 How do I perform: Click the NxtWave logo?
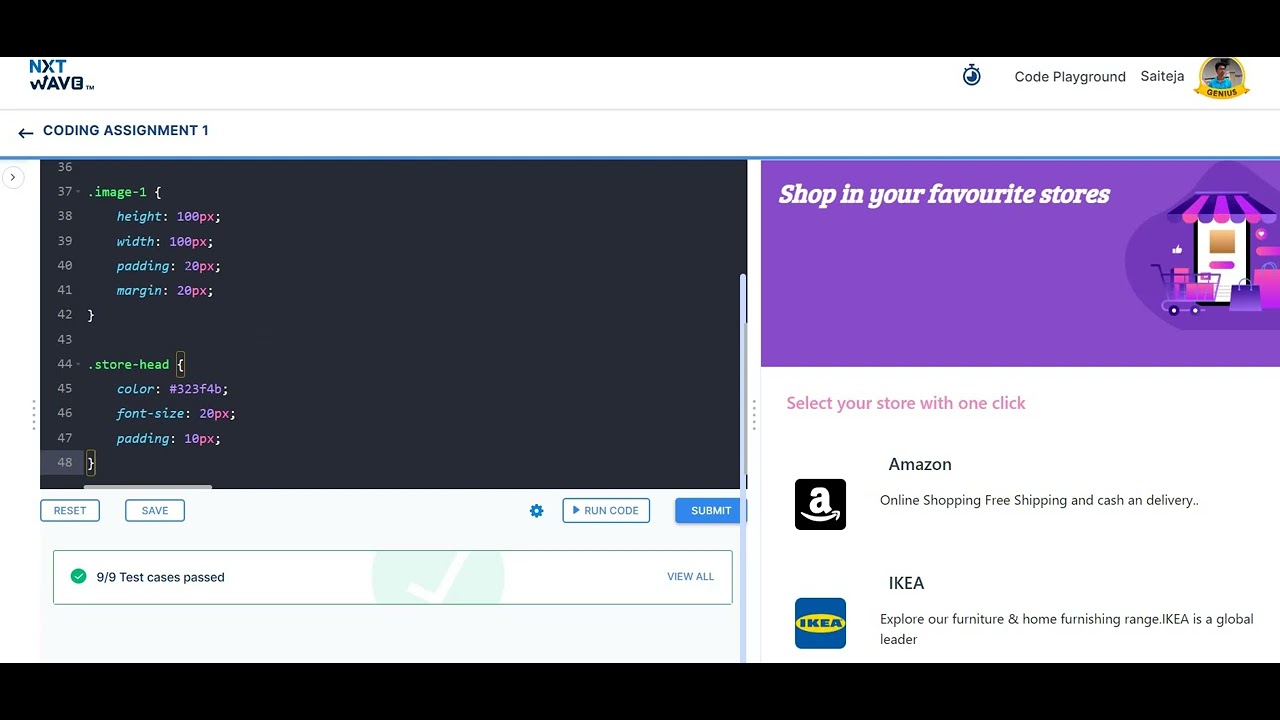point(61,76)
